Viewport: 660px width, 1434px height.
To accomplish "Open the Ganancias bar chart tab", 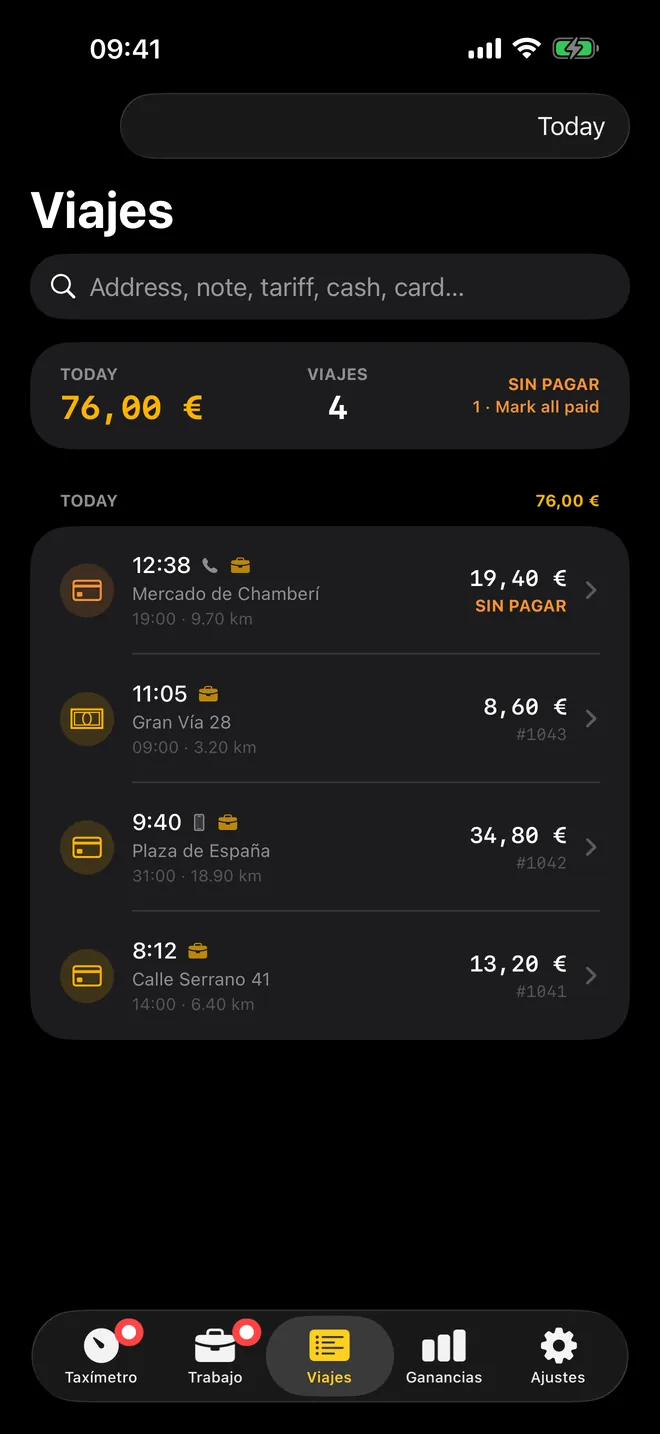I will [444, 1356].
